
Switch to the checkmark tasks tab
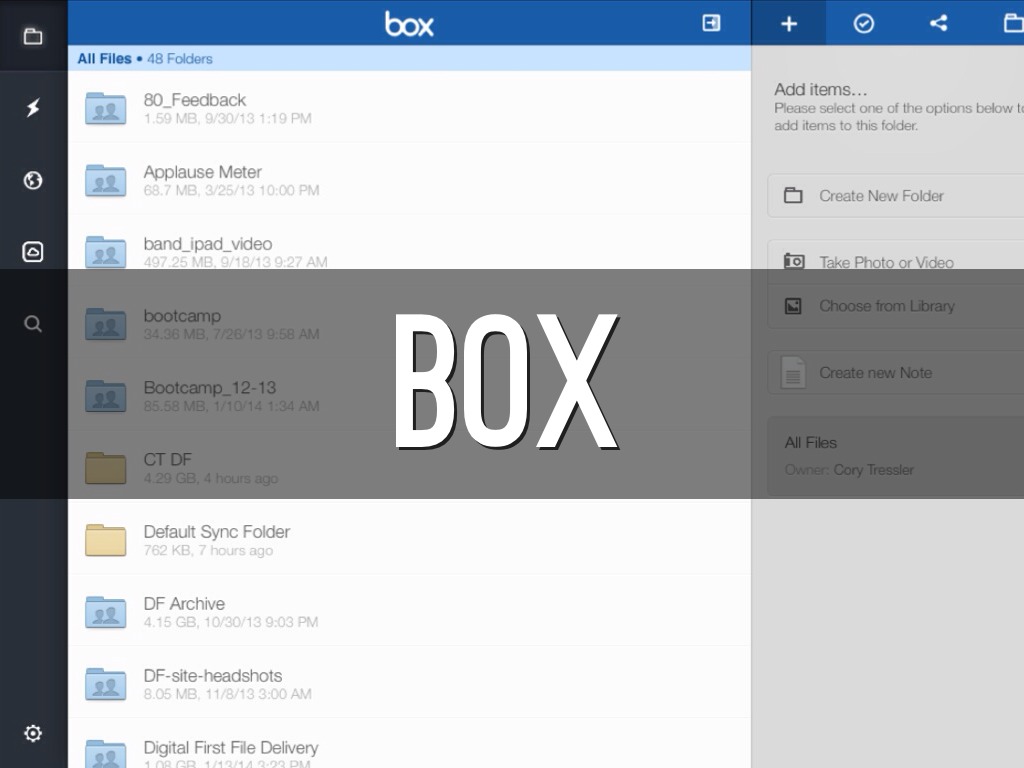pos(864,23)
